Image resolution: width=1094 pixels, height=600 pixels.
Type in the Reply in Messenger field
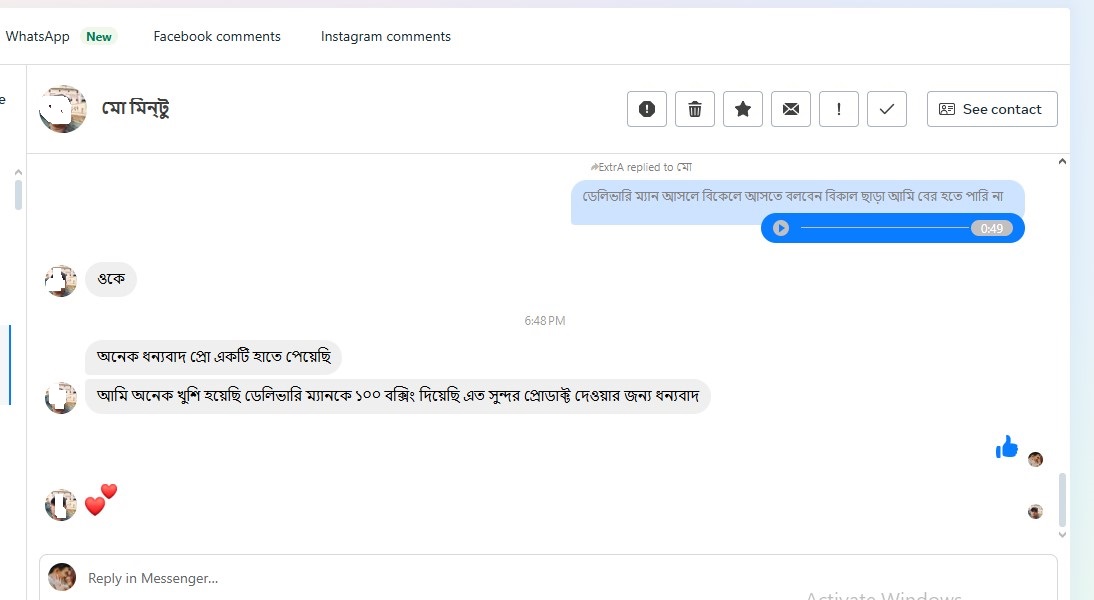pos(560,578)
